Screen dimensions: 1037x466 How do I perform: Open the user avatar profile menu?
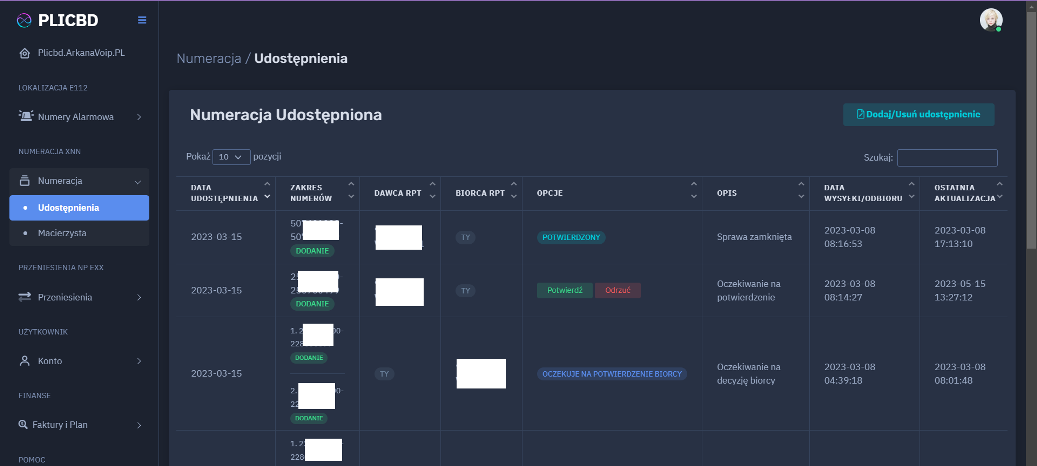[990, 20]
